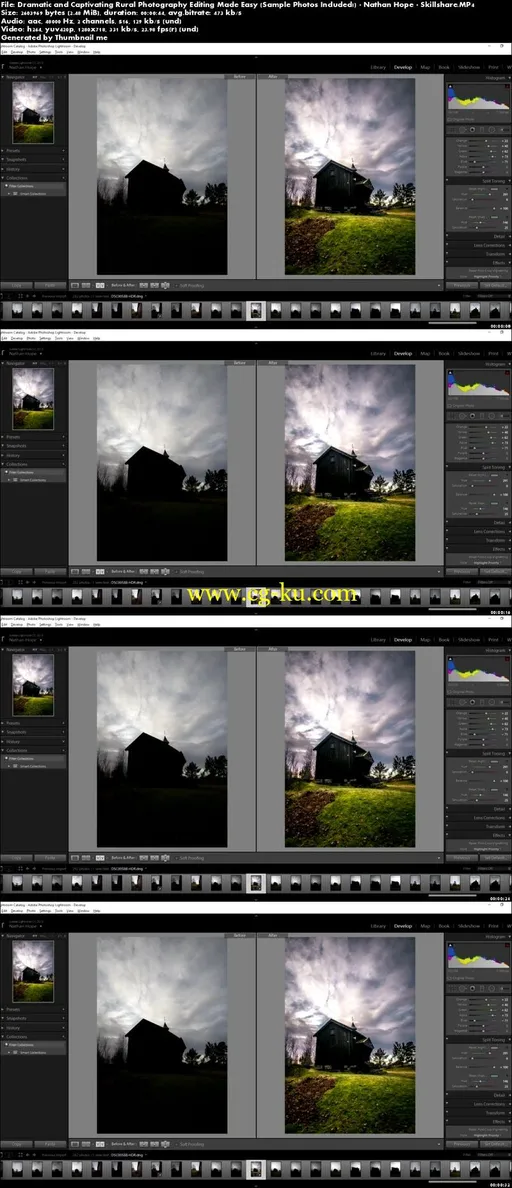Select the Crop Overlay tool in the bottom frame
This screenshot has height=1188, width=512.
point(452,989)
